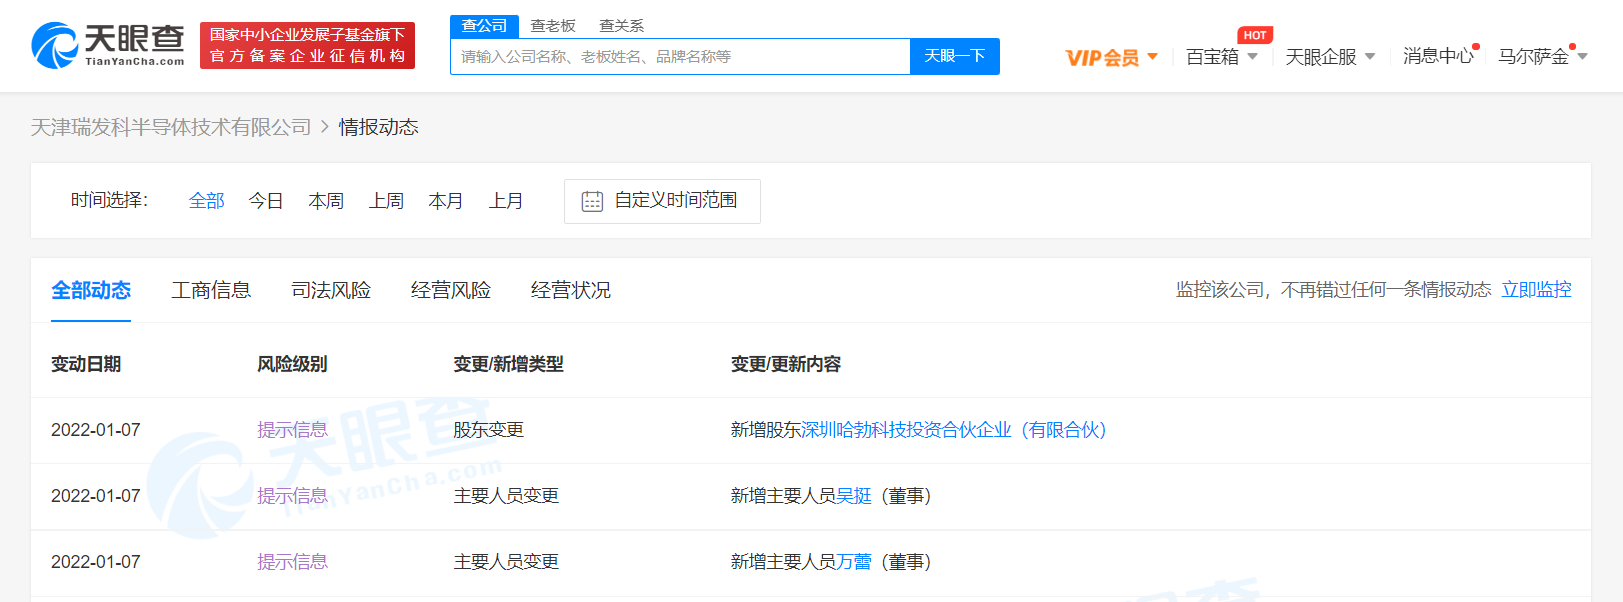1623x602 pixels.
Task: Switch to the 查关系 search tab
Action: (x=621, y=26)
